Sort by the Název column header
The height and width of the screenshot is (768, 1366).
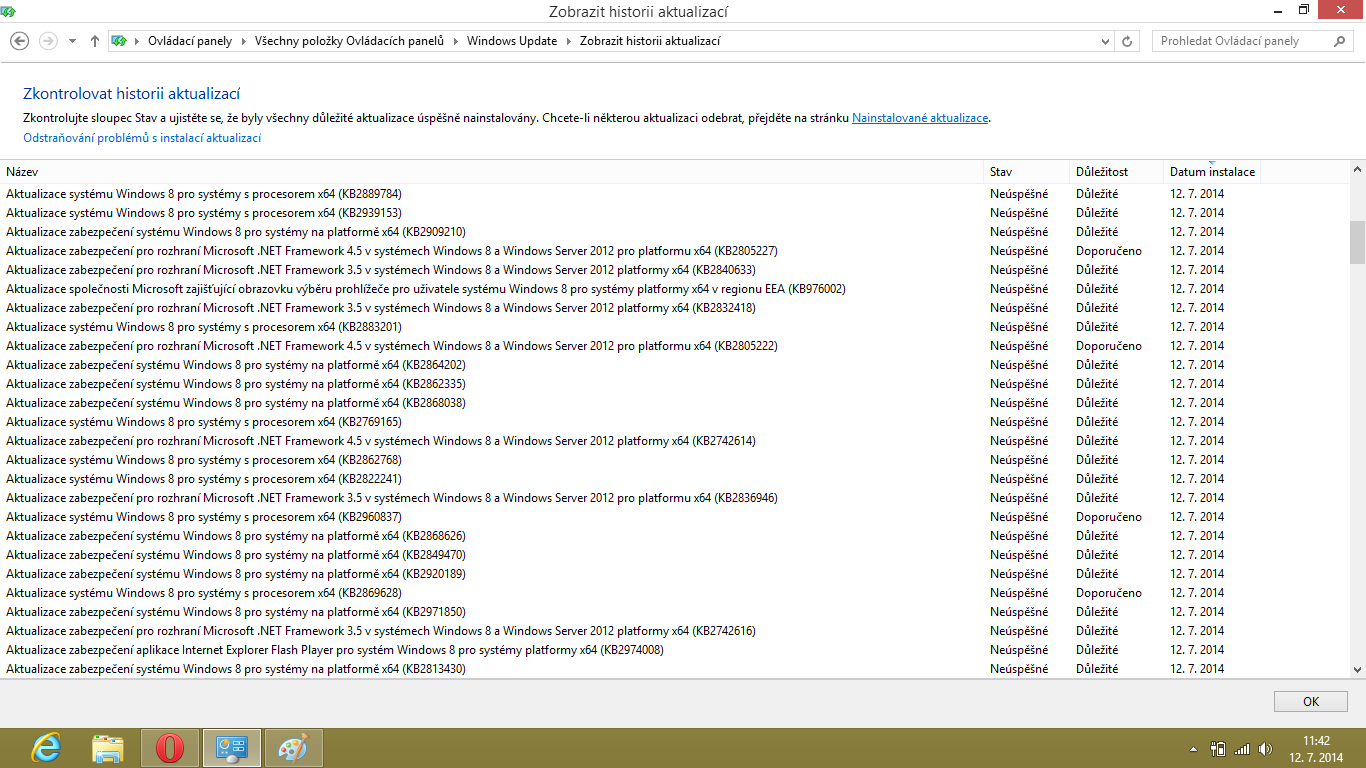(492, 172)
